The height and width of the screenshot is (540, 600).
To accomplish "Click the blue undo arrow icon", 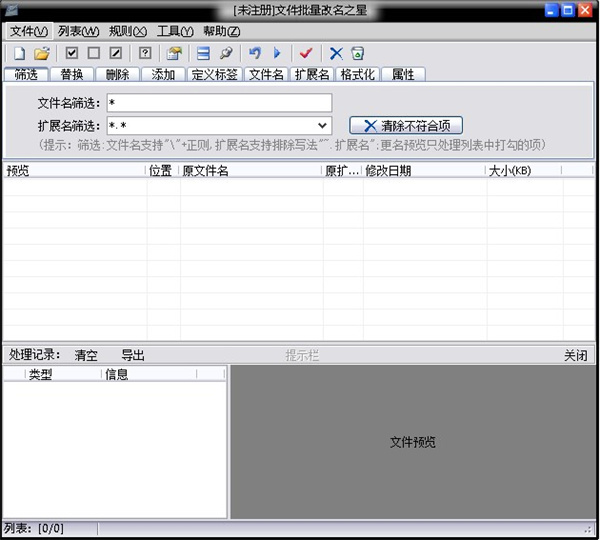I will [255, 53].
